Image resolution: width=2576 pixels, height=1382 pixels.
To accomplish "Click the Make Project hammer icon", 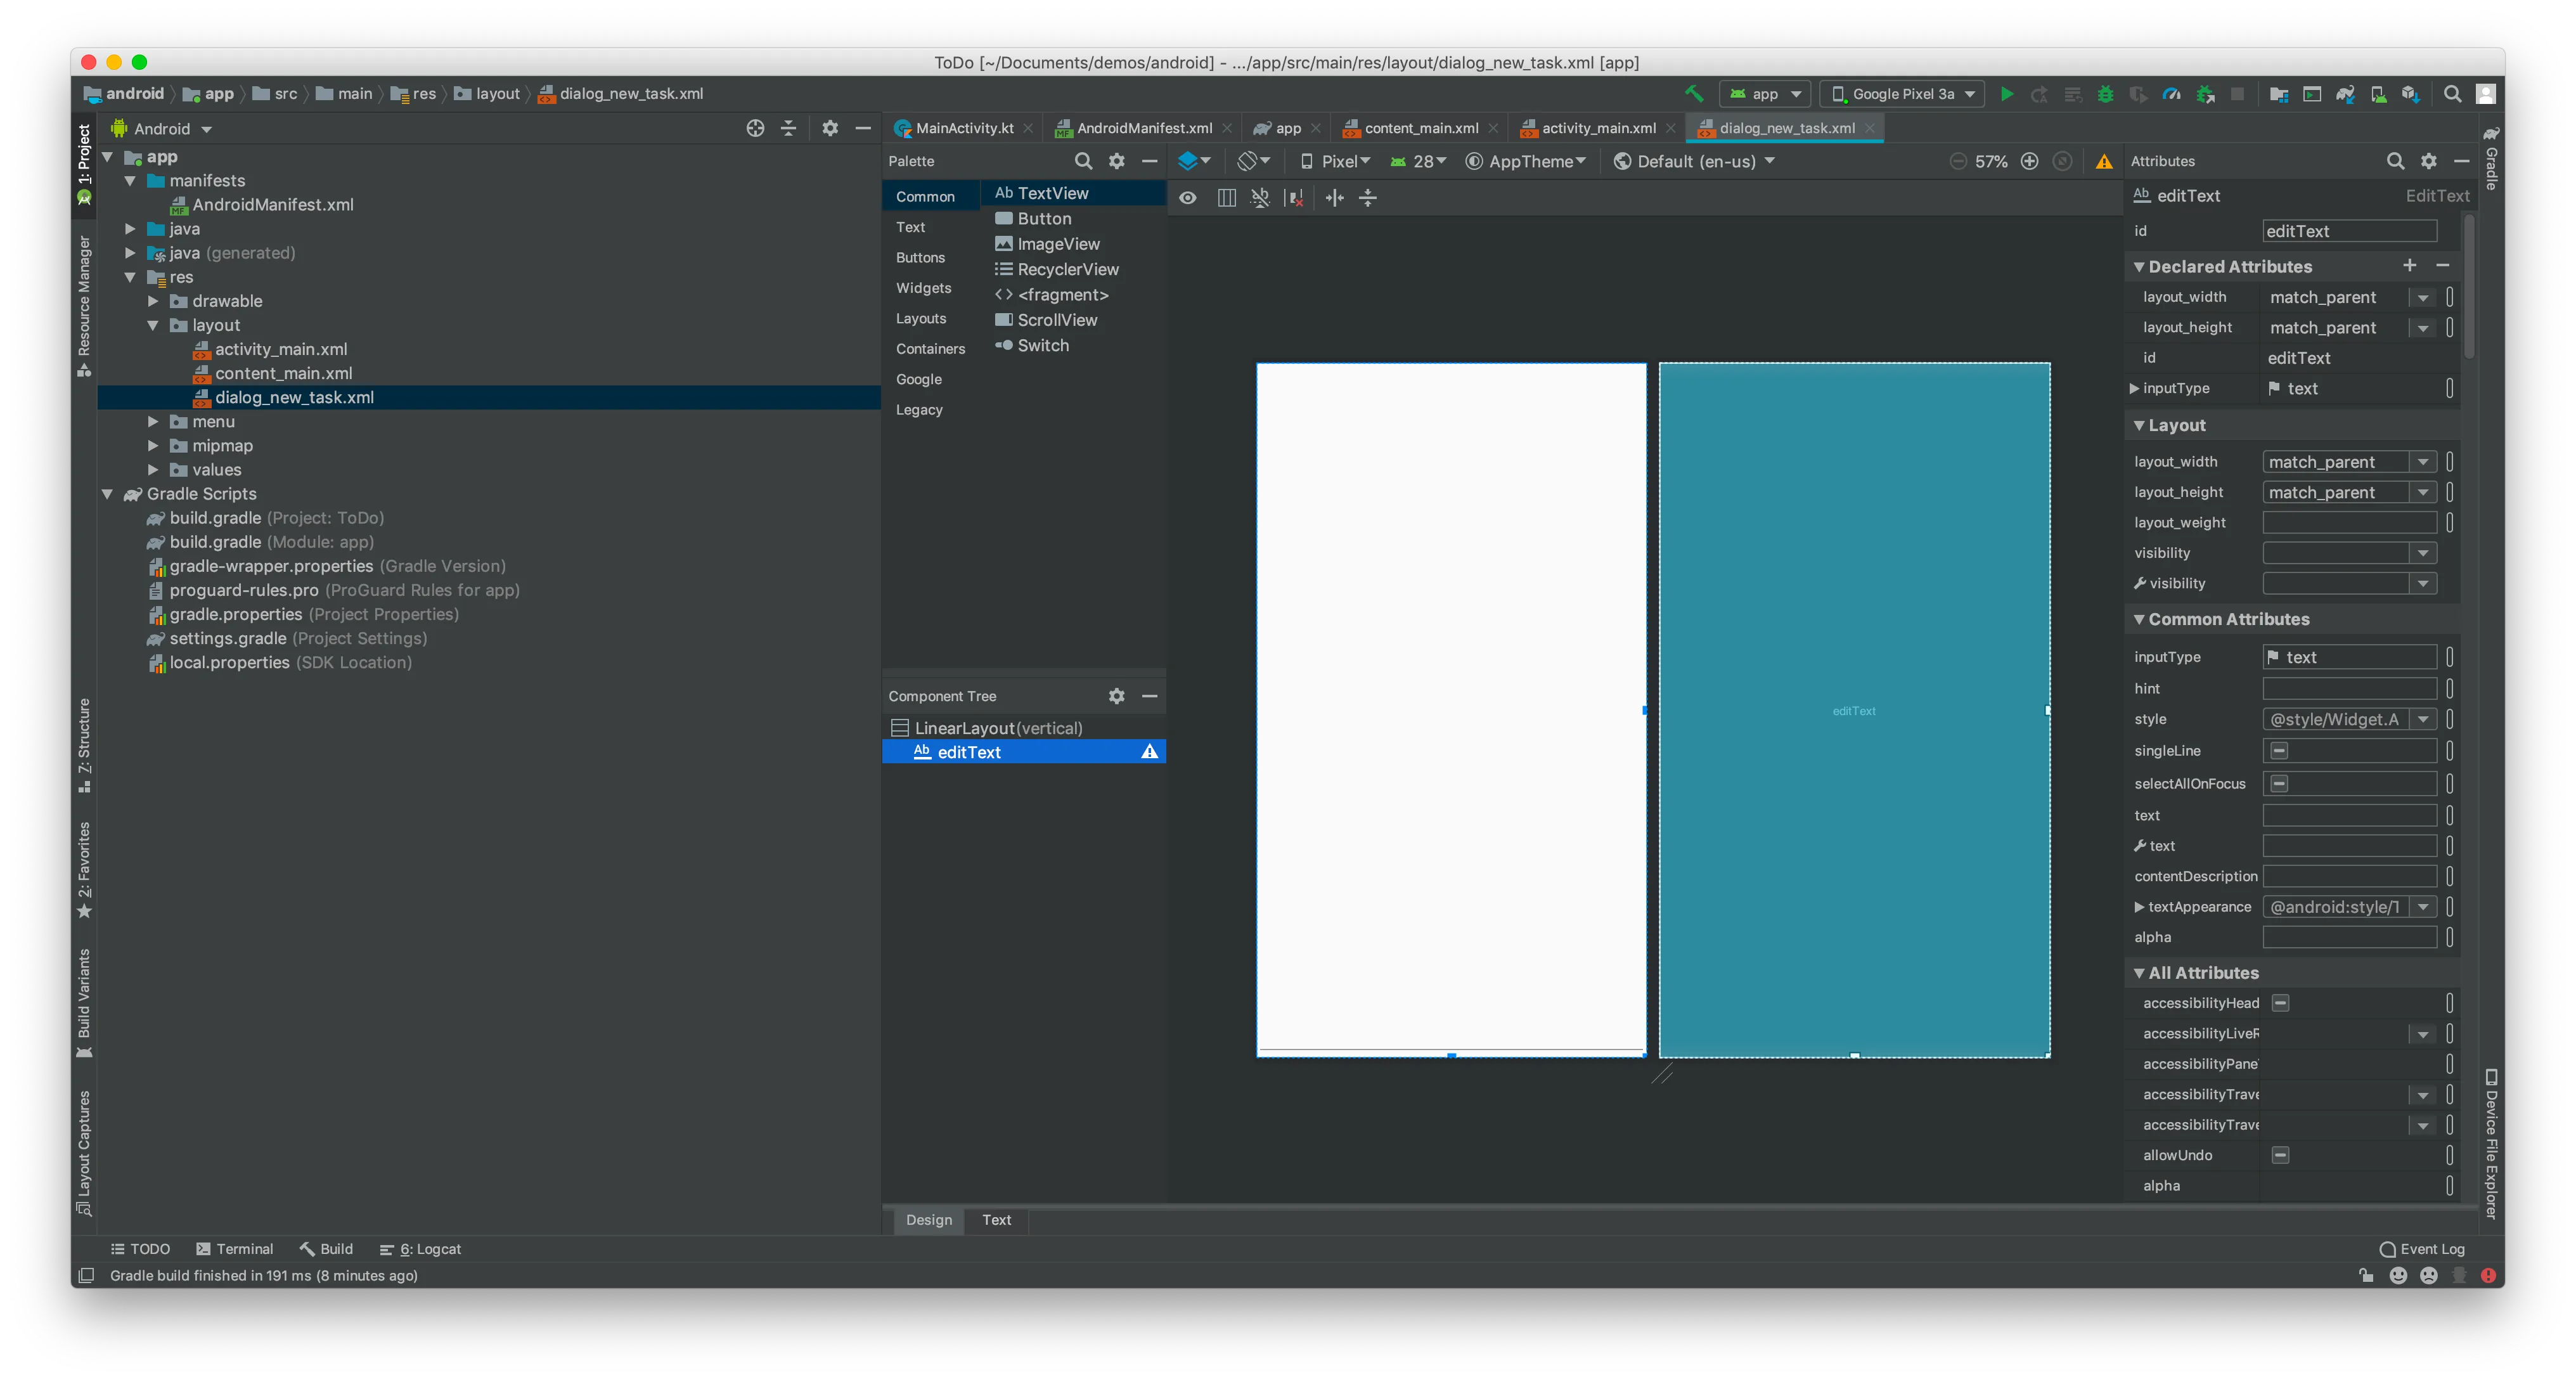I will [x=1693, y=94].
